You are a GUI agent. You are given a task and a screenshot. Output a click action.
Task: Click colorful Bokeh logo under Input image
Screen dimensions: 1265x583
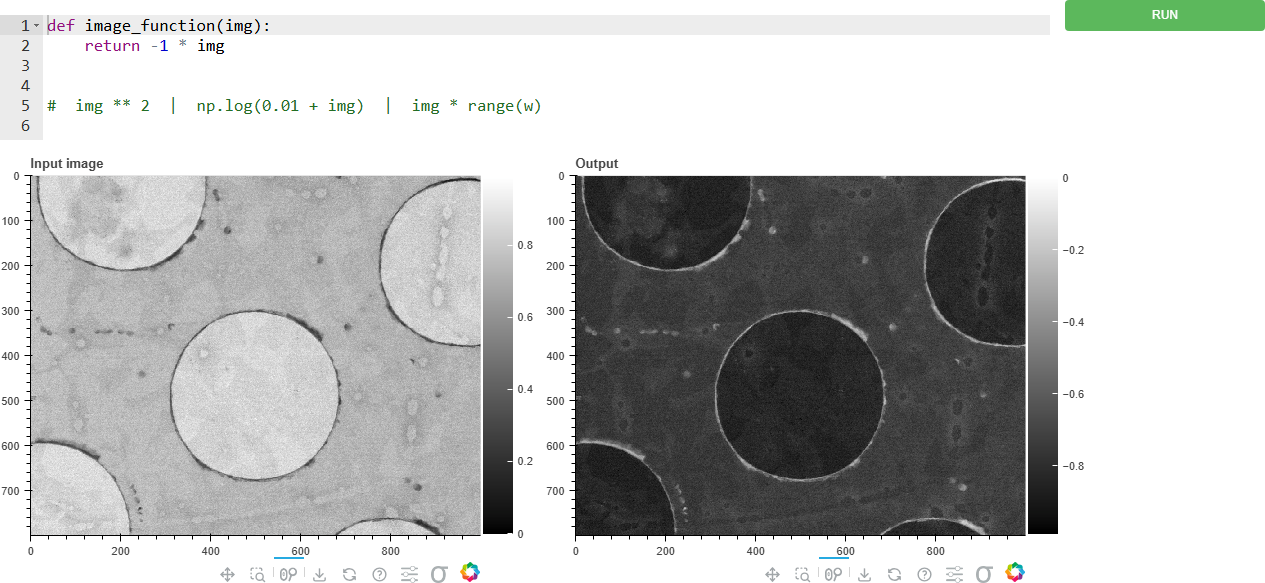470,572
